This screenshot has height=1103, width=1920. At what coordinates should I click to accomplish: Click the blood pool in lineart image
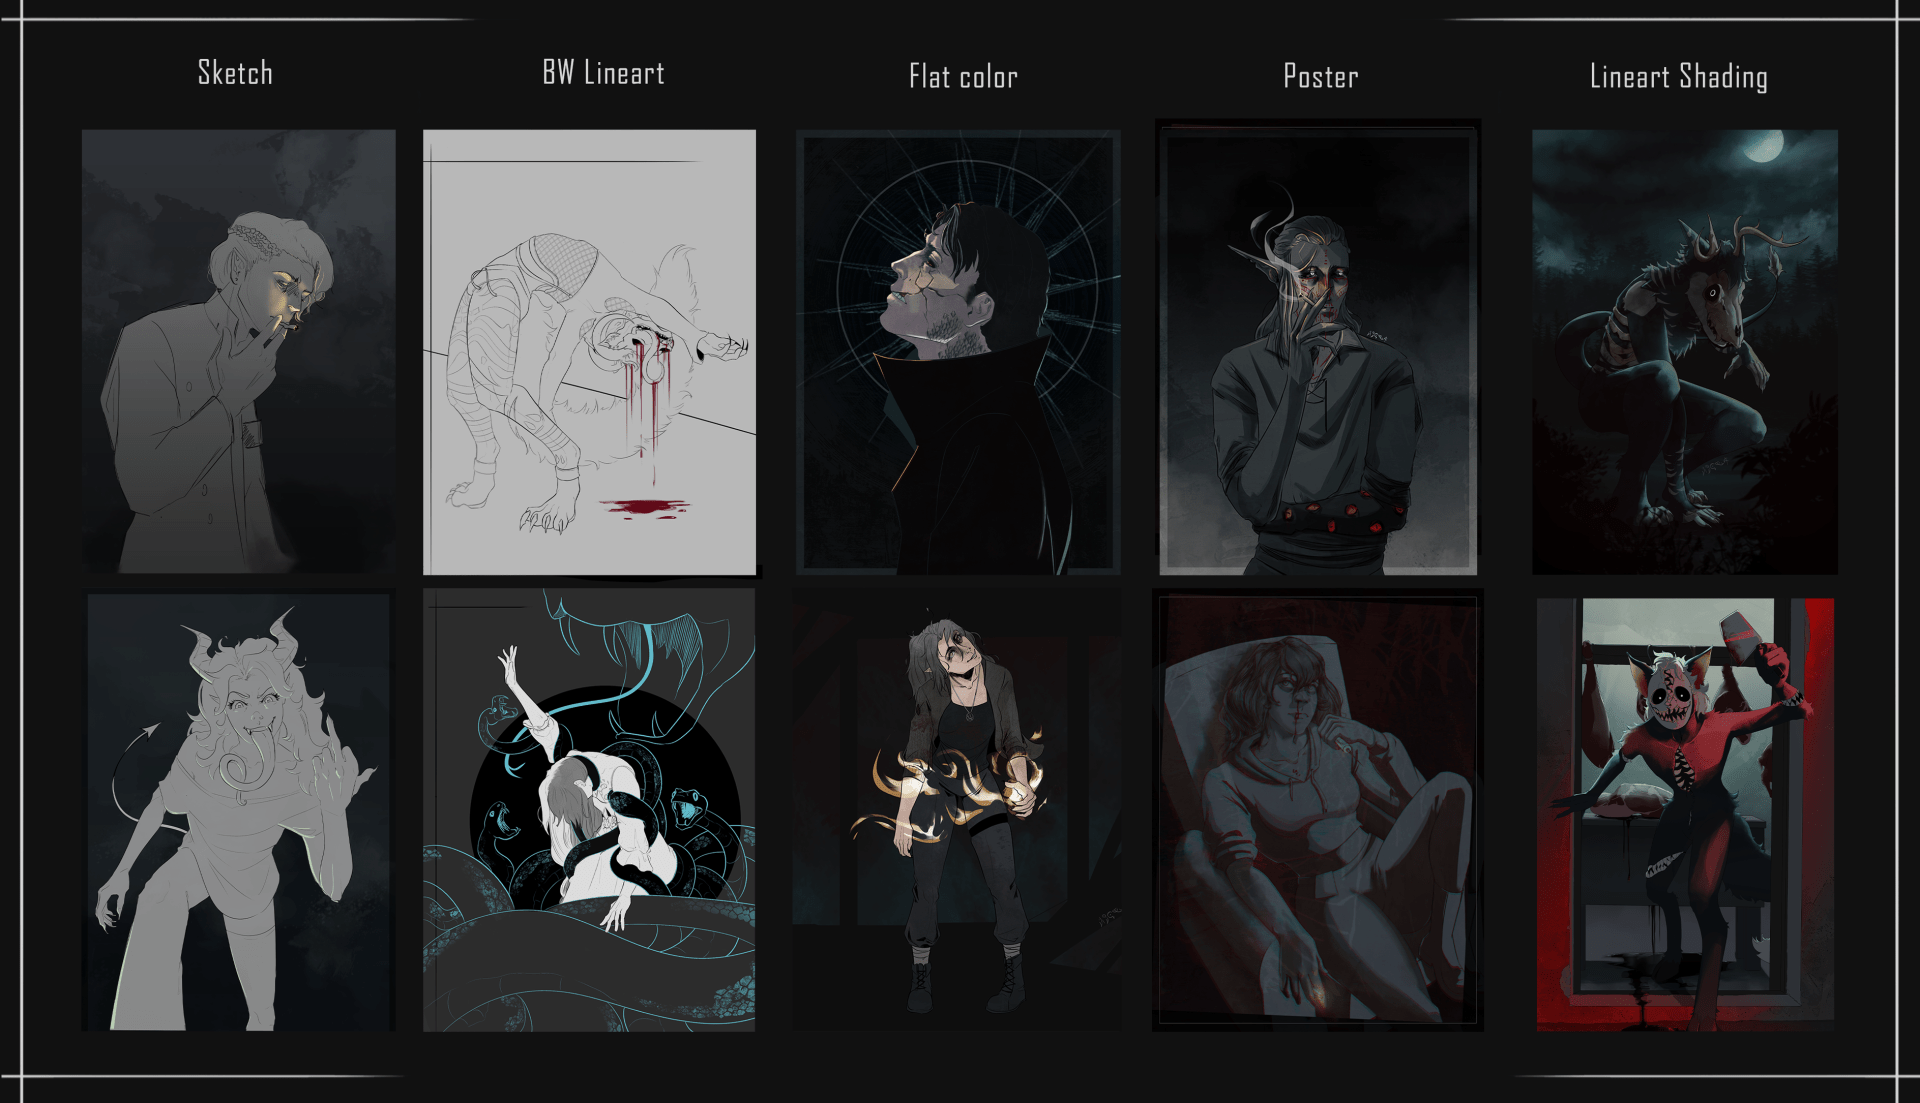[643, 508]
